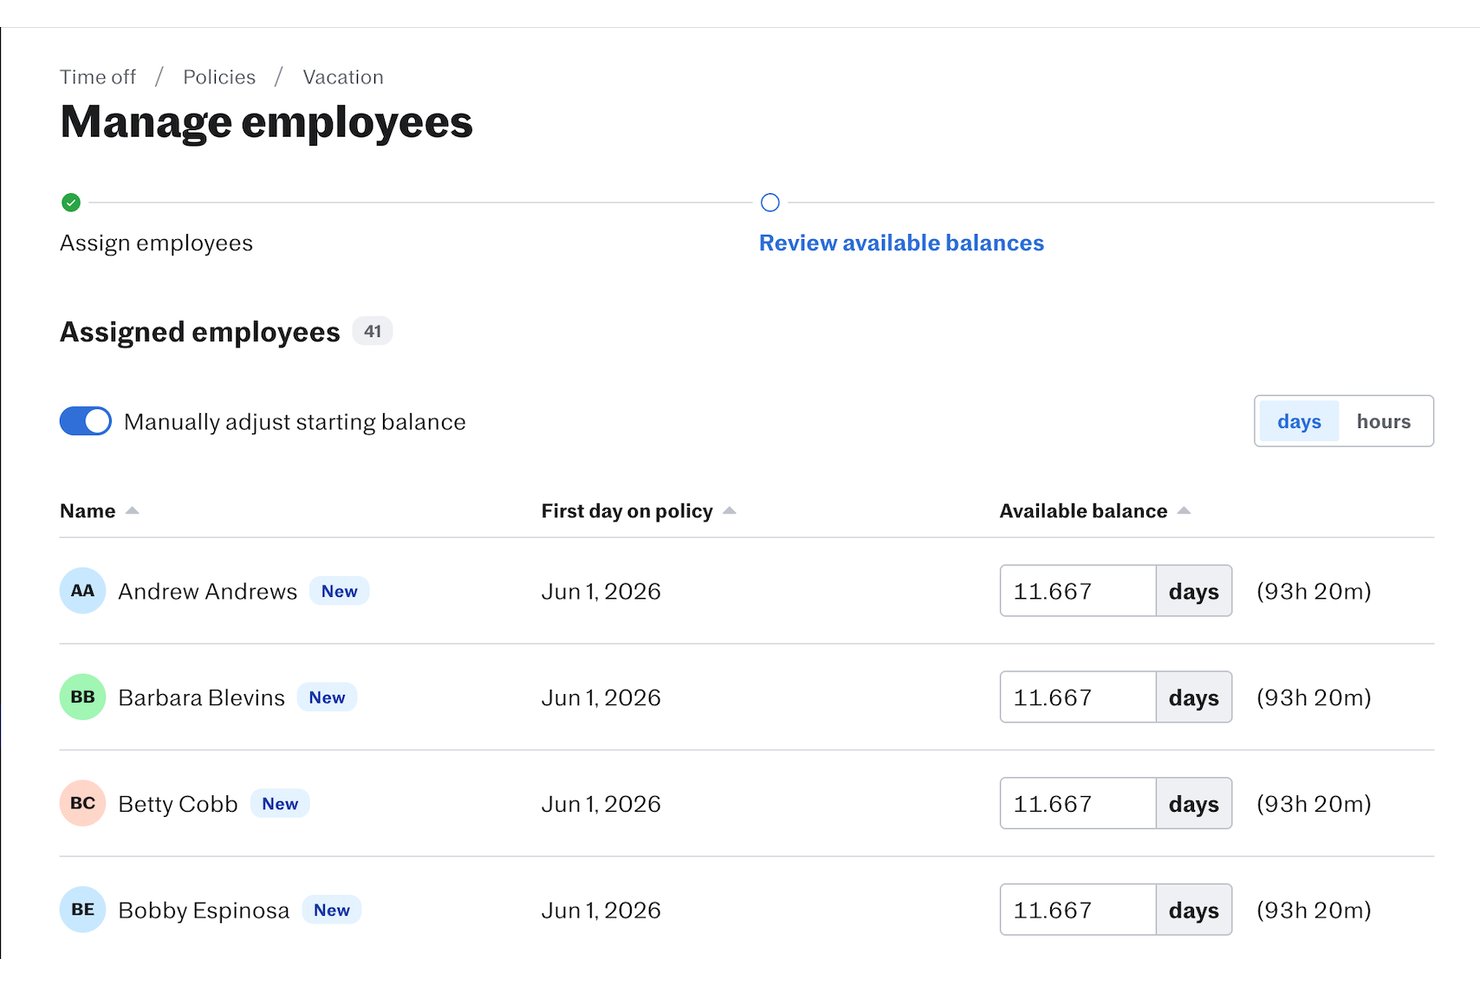Click days unit label in Barbara Blevins row
Screen dimensions: 1480x987
pyautogui.click(x=1194, y=697)
